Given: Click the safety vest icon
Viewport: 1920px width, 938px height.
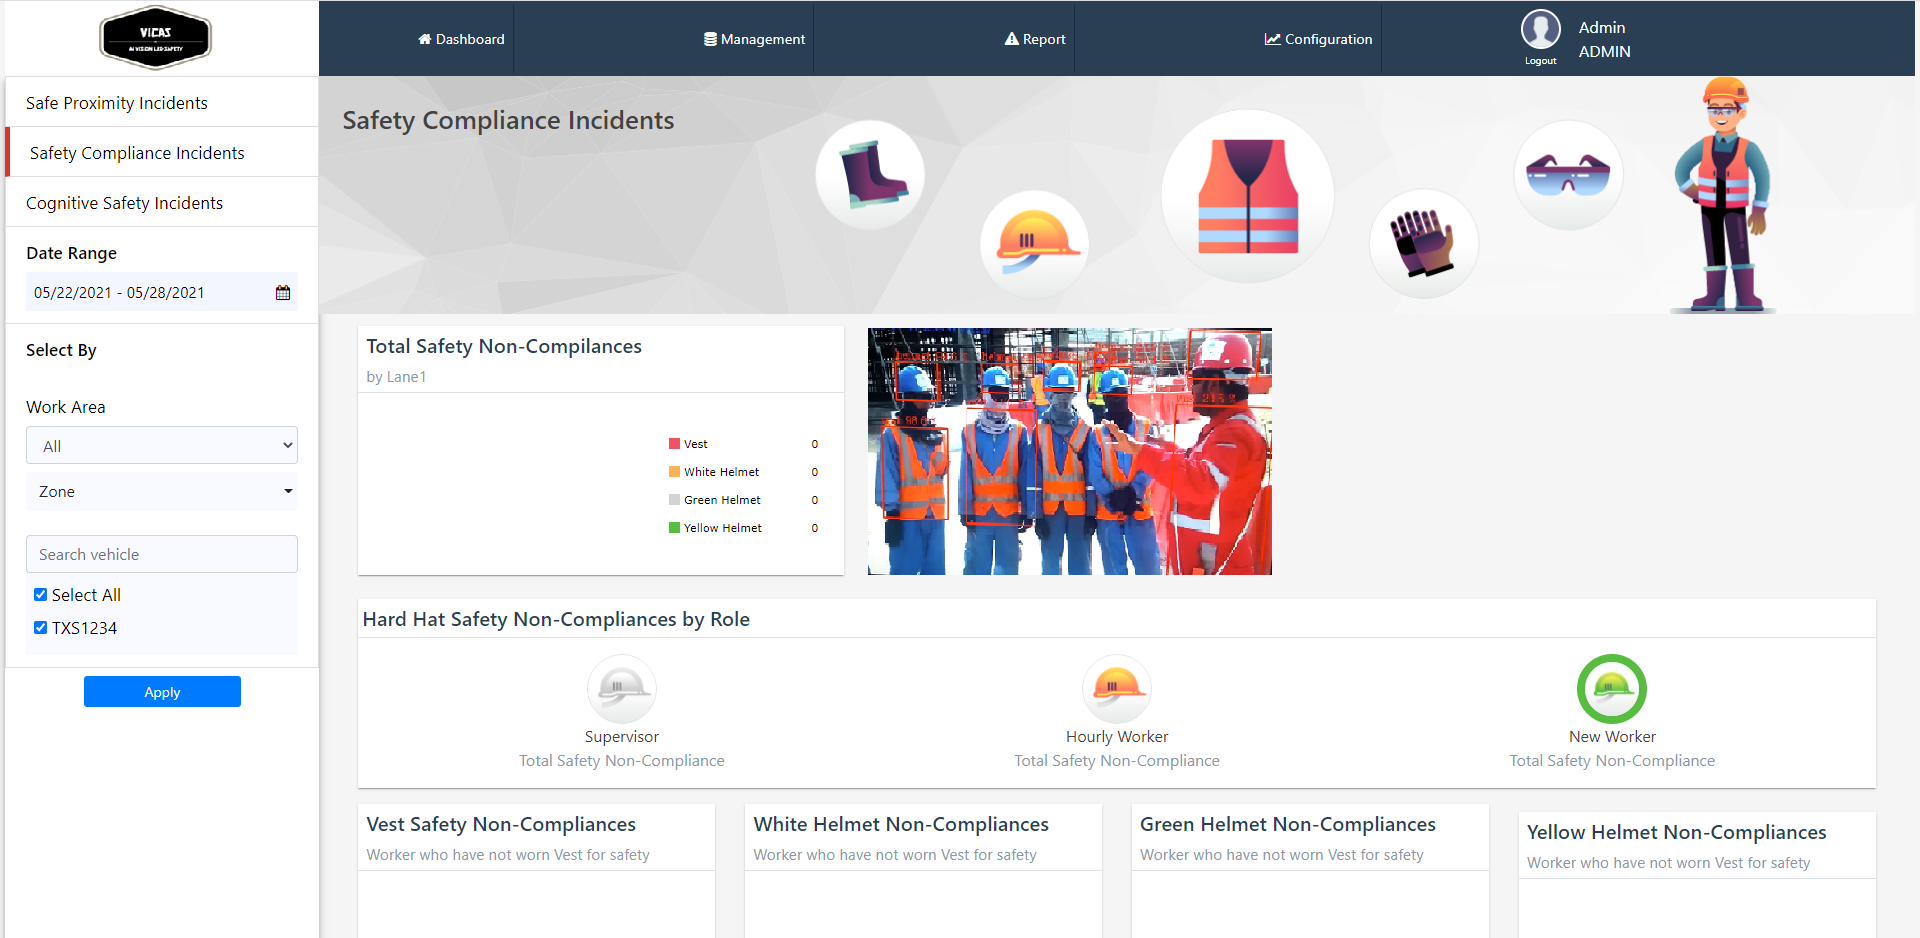Looking at the screenshot, I should click(1247, 196).
